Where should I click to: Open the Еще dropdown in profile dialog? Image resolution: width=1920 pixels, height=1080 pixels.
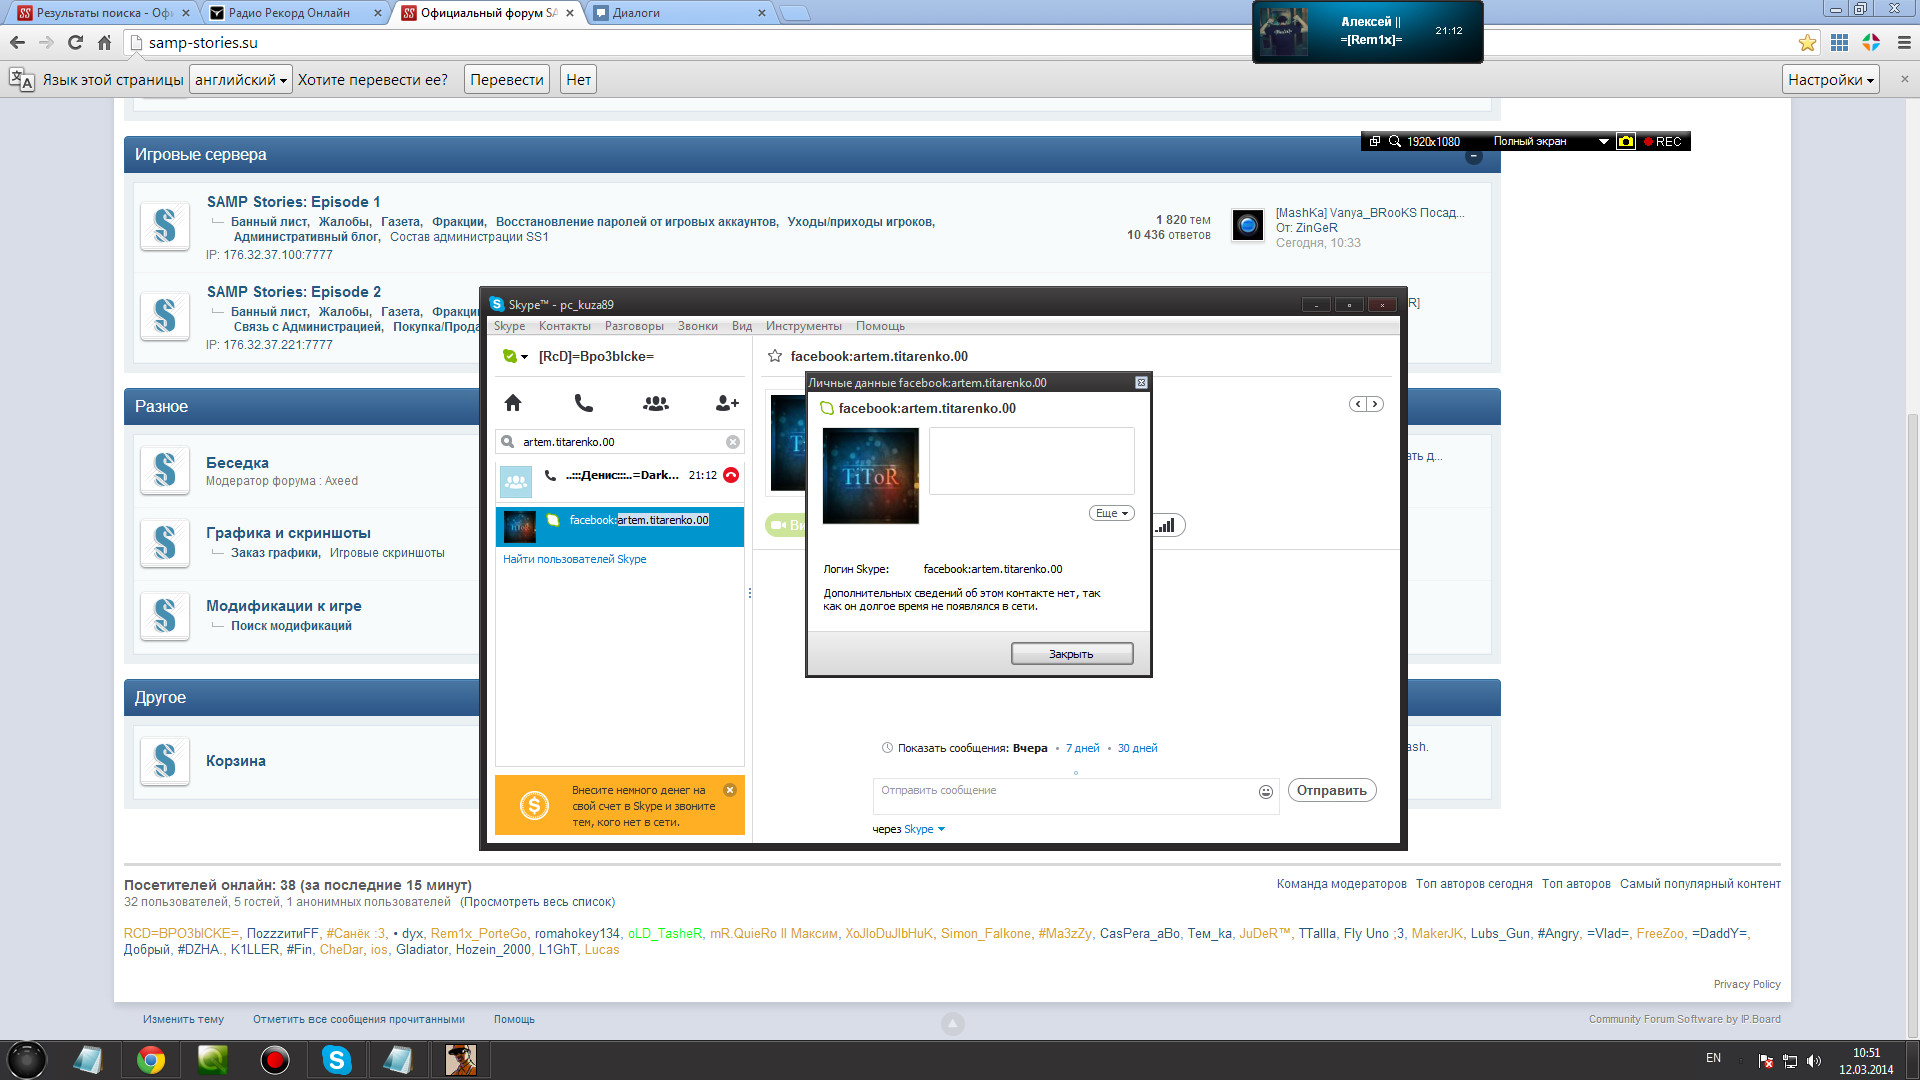1111,513
